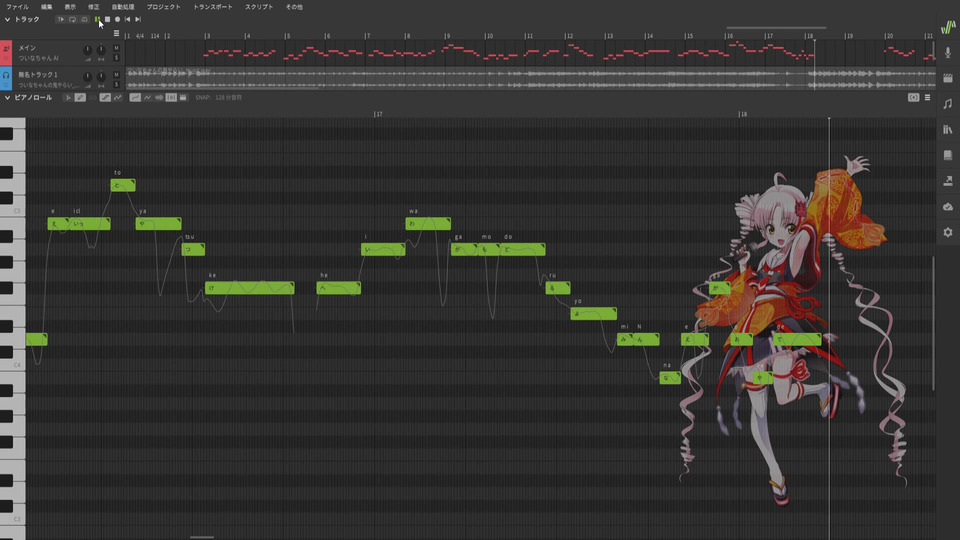The width and height of the screenshot is (960, 540).
Task: Open the library books panel
Action: tap(948, 130)
